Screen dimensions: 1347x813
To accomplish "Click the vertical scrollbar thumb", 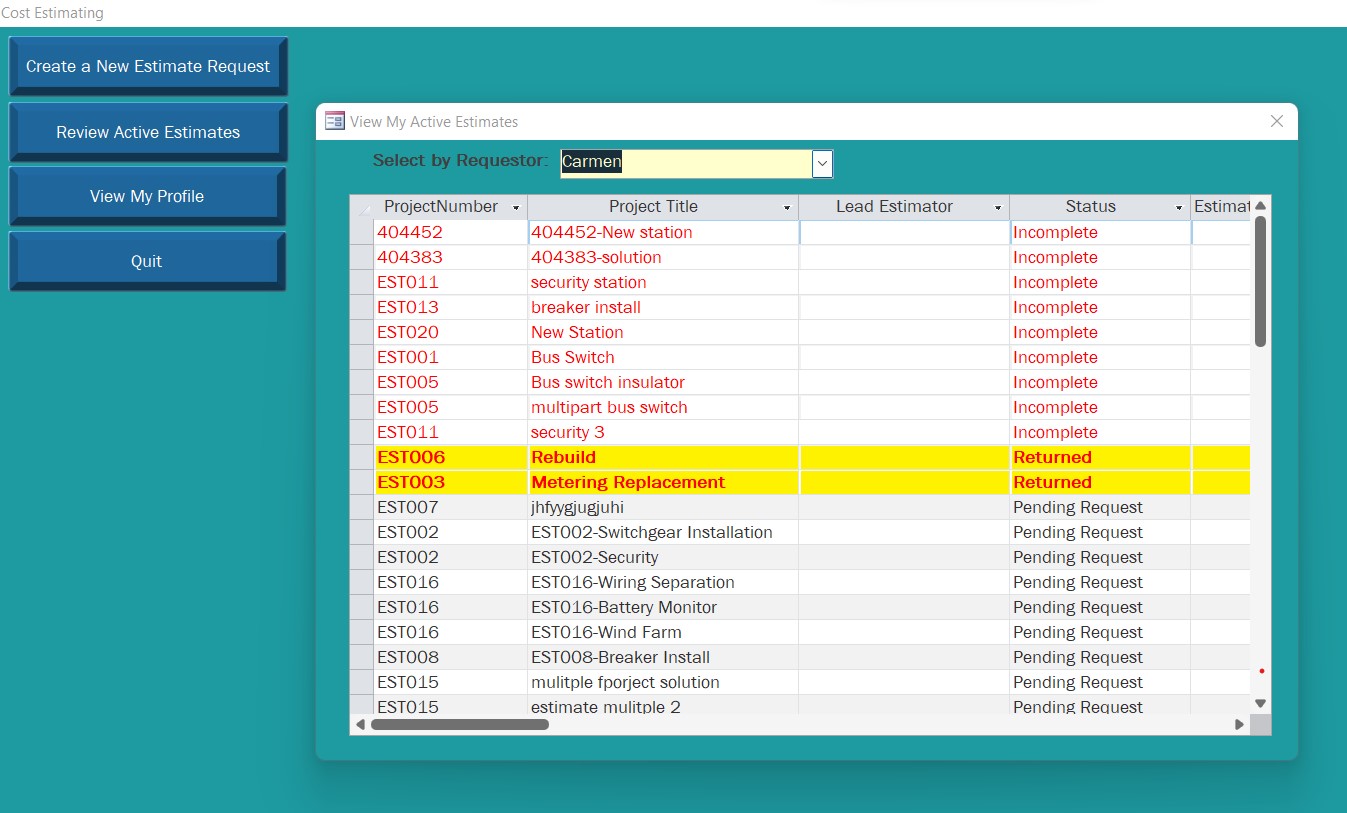I will pyautogui.click(x=1260, y=281).
